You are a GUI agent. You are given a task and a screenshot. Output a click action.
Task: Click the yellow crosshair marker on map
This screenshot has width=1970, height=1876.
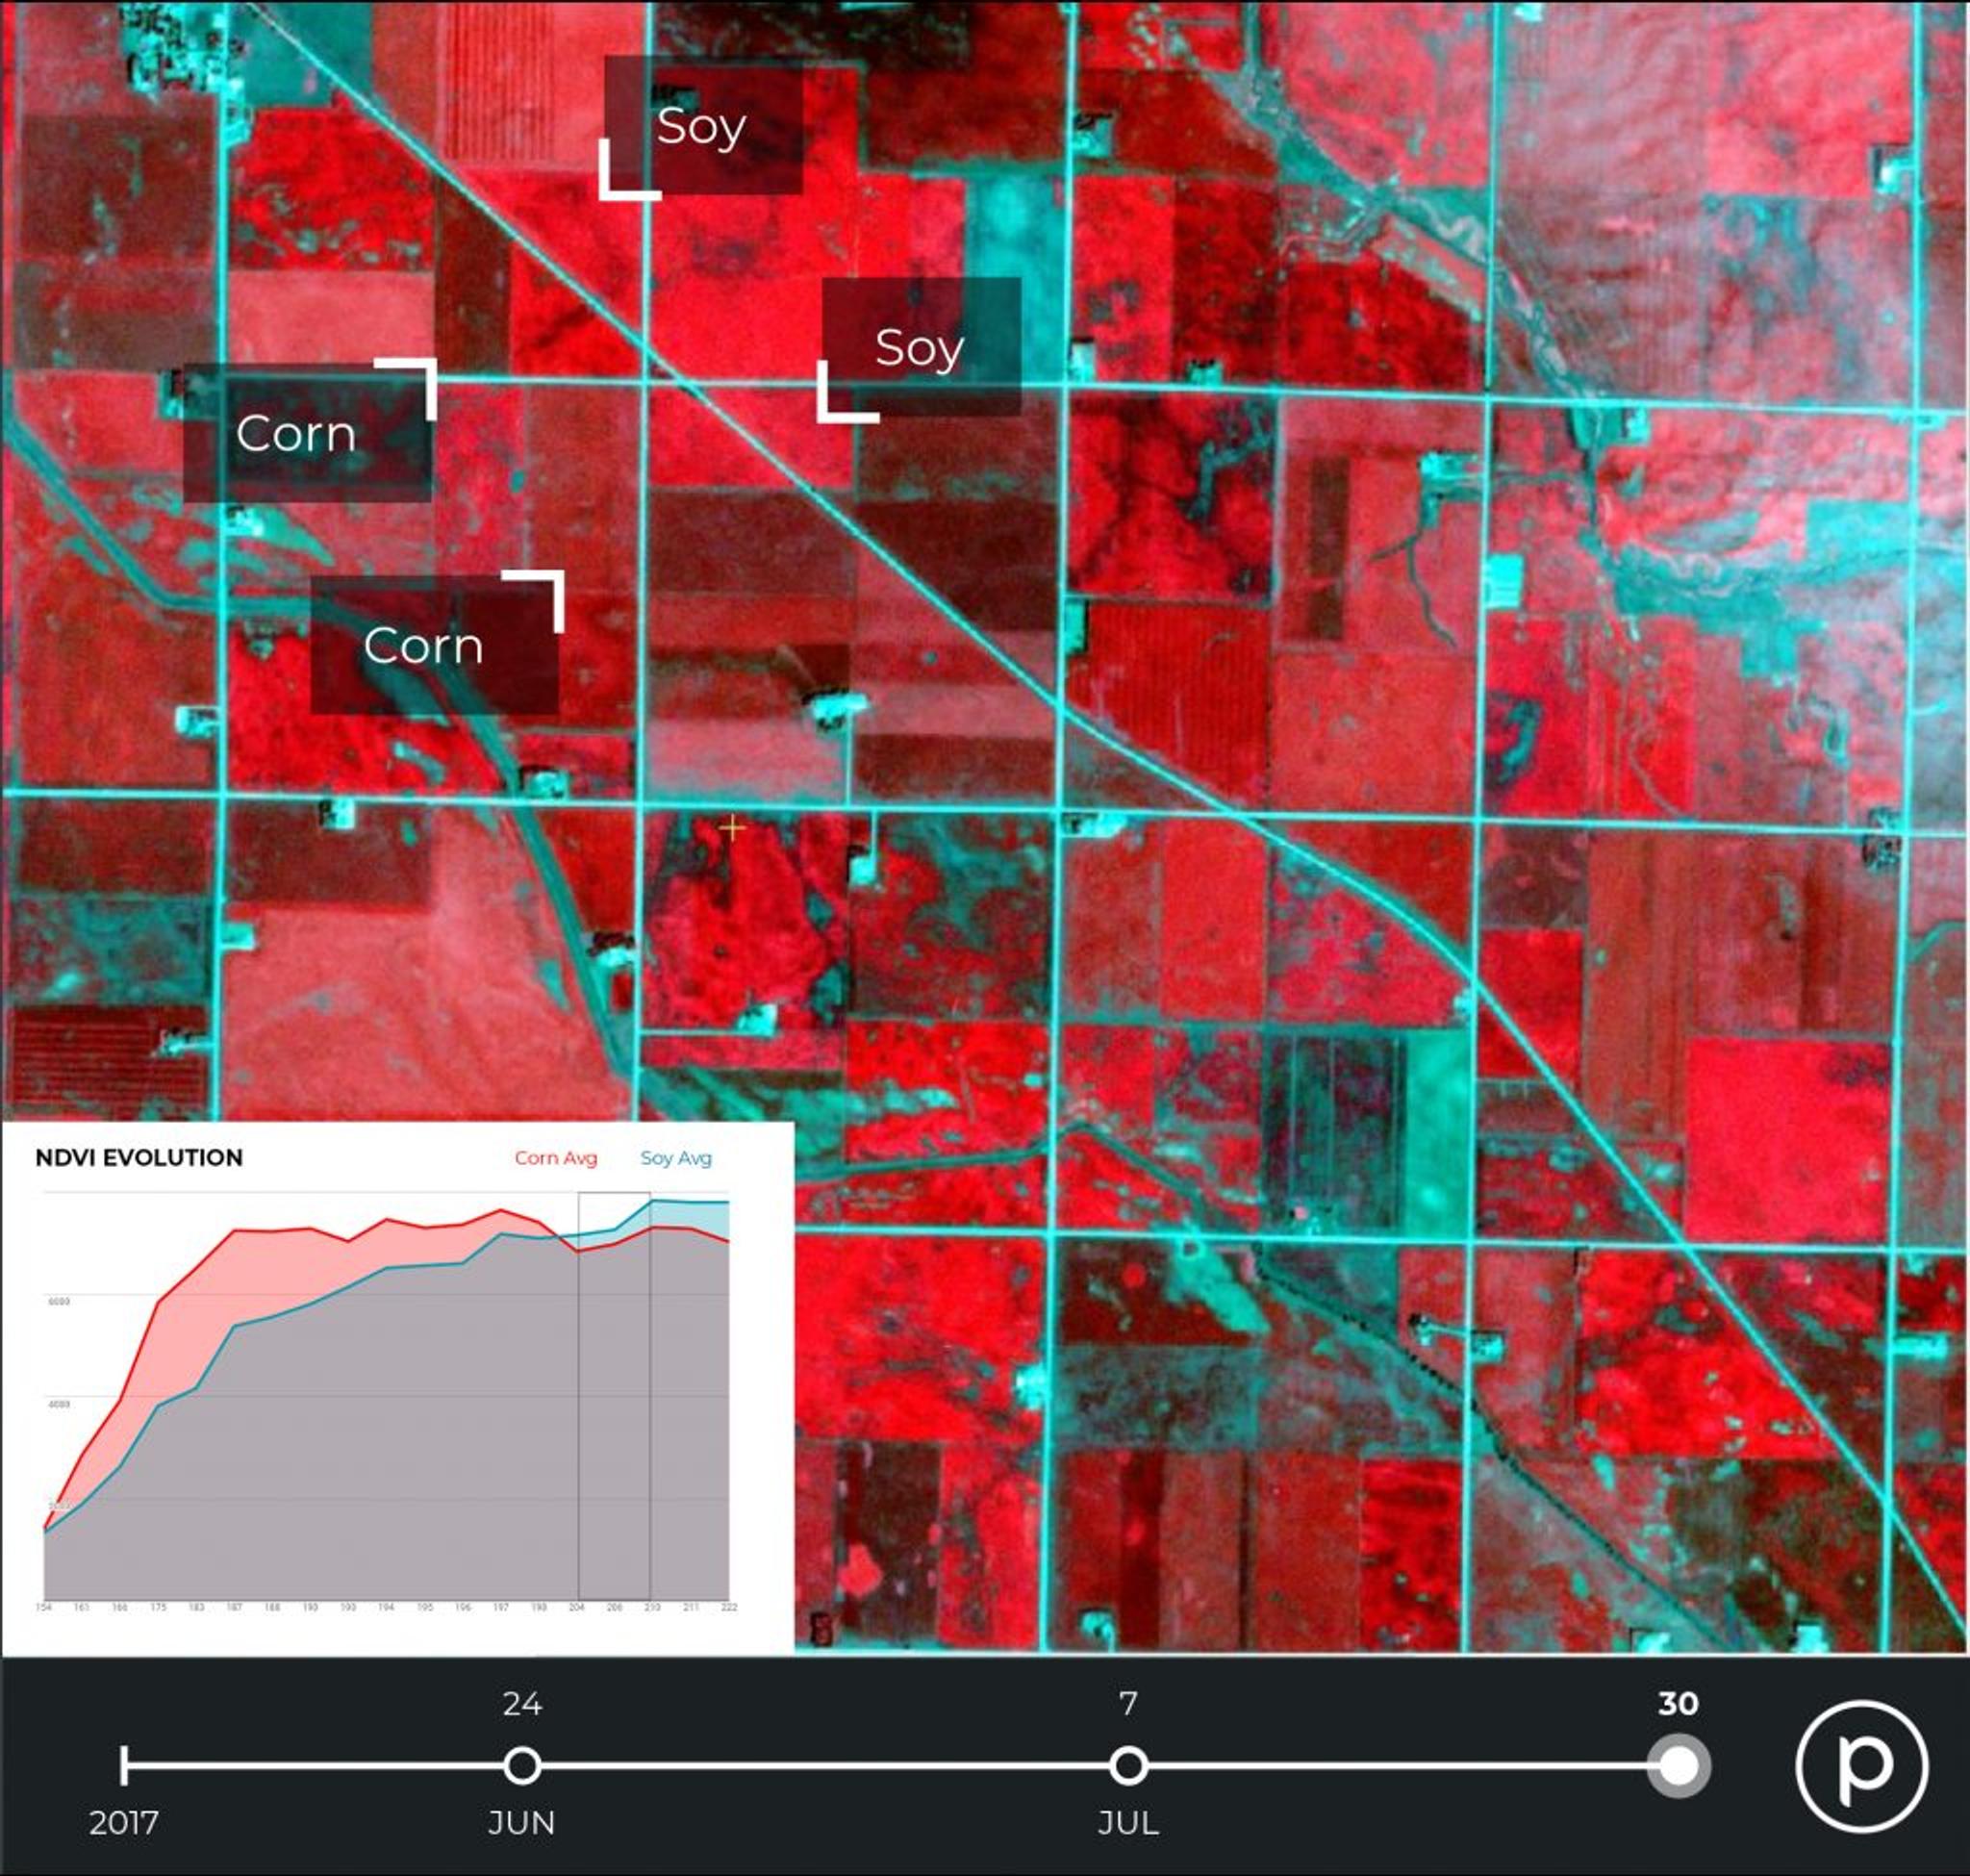pyautogui.click(x=732, y=828)
